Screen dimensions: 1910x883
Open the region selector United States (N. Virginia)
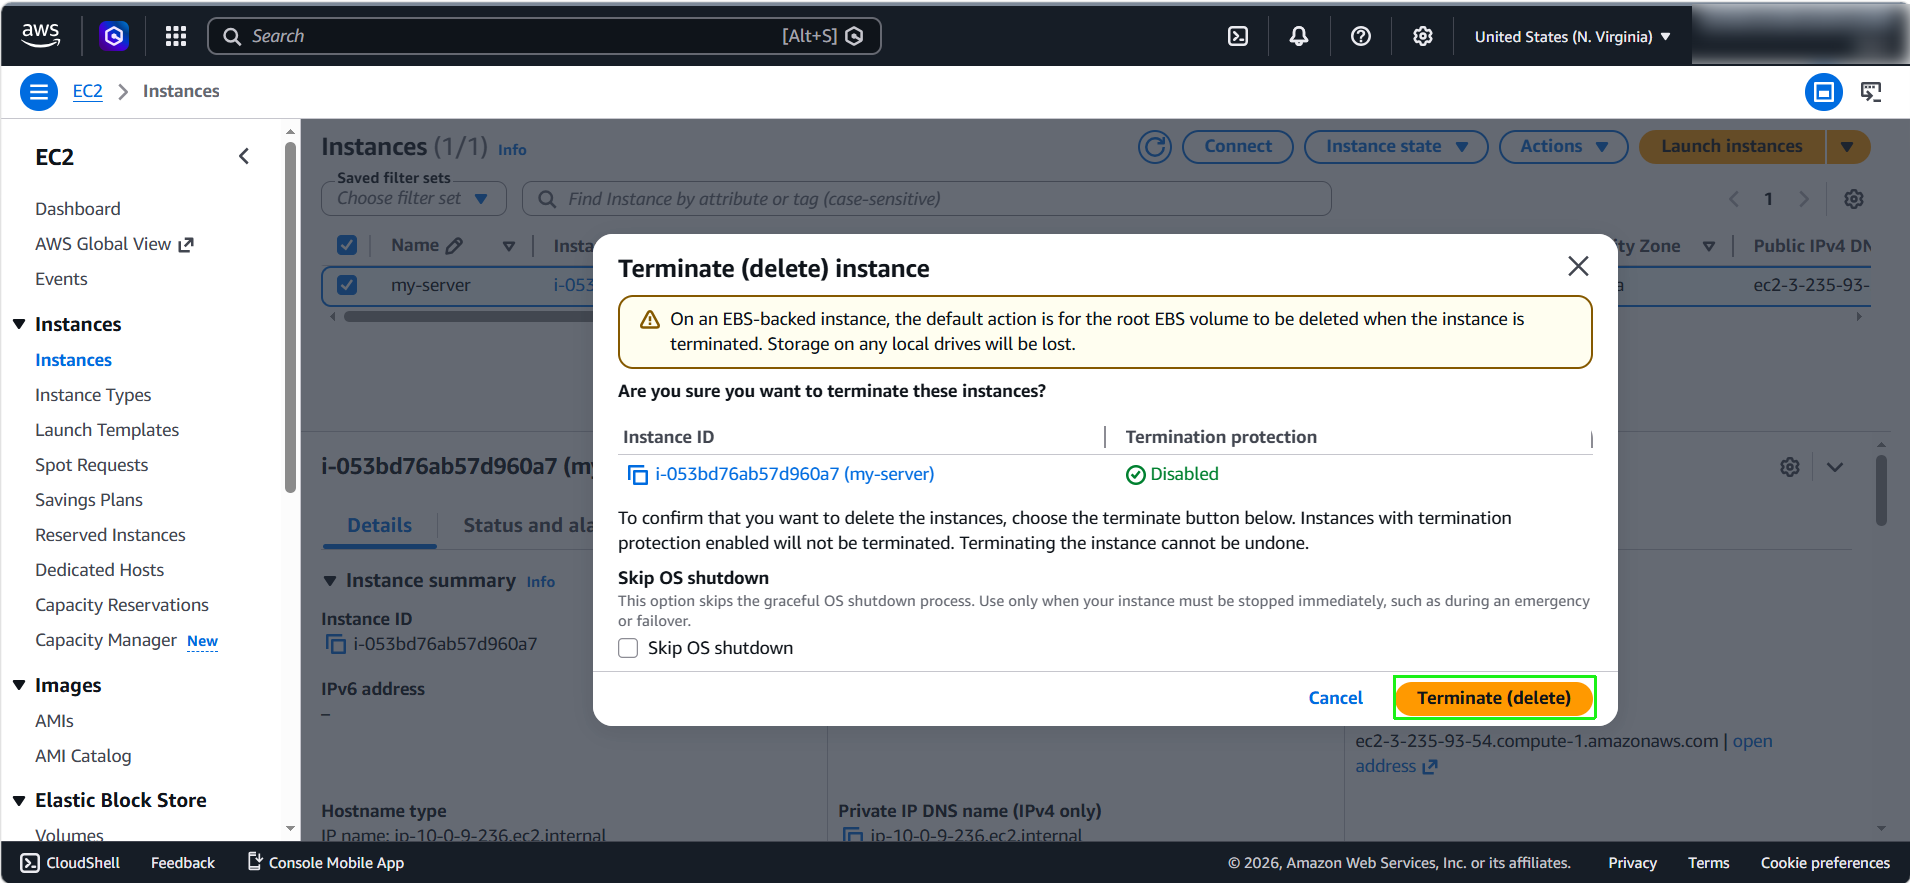tap(1572, 36)
